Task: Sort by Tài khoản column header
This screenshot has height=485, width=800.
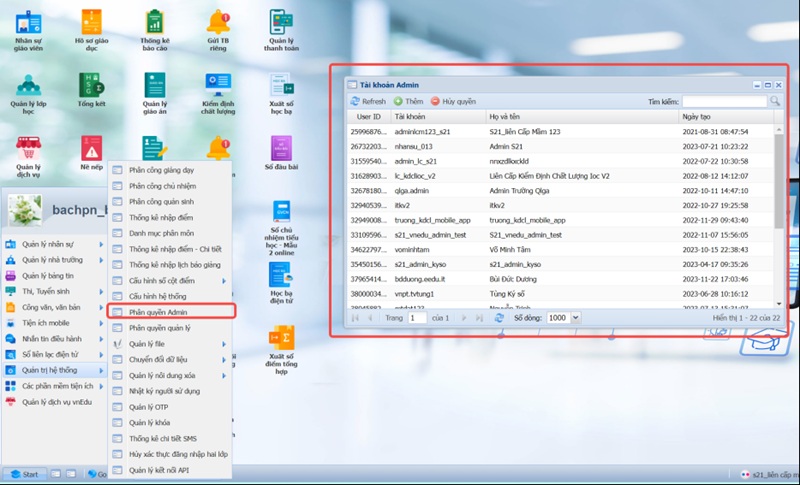Action: click(x=438, y=117)
